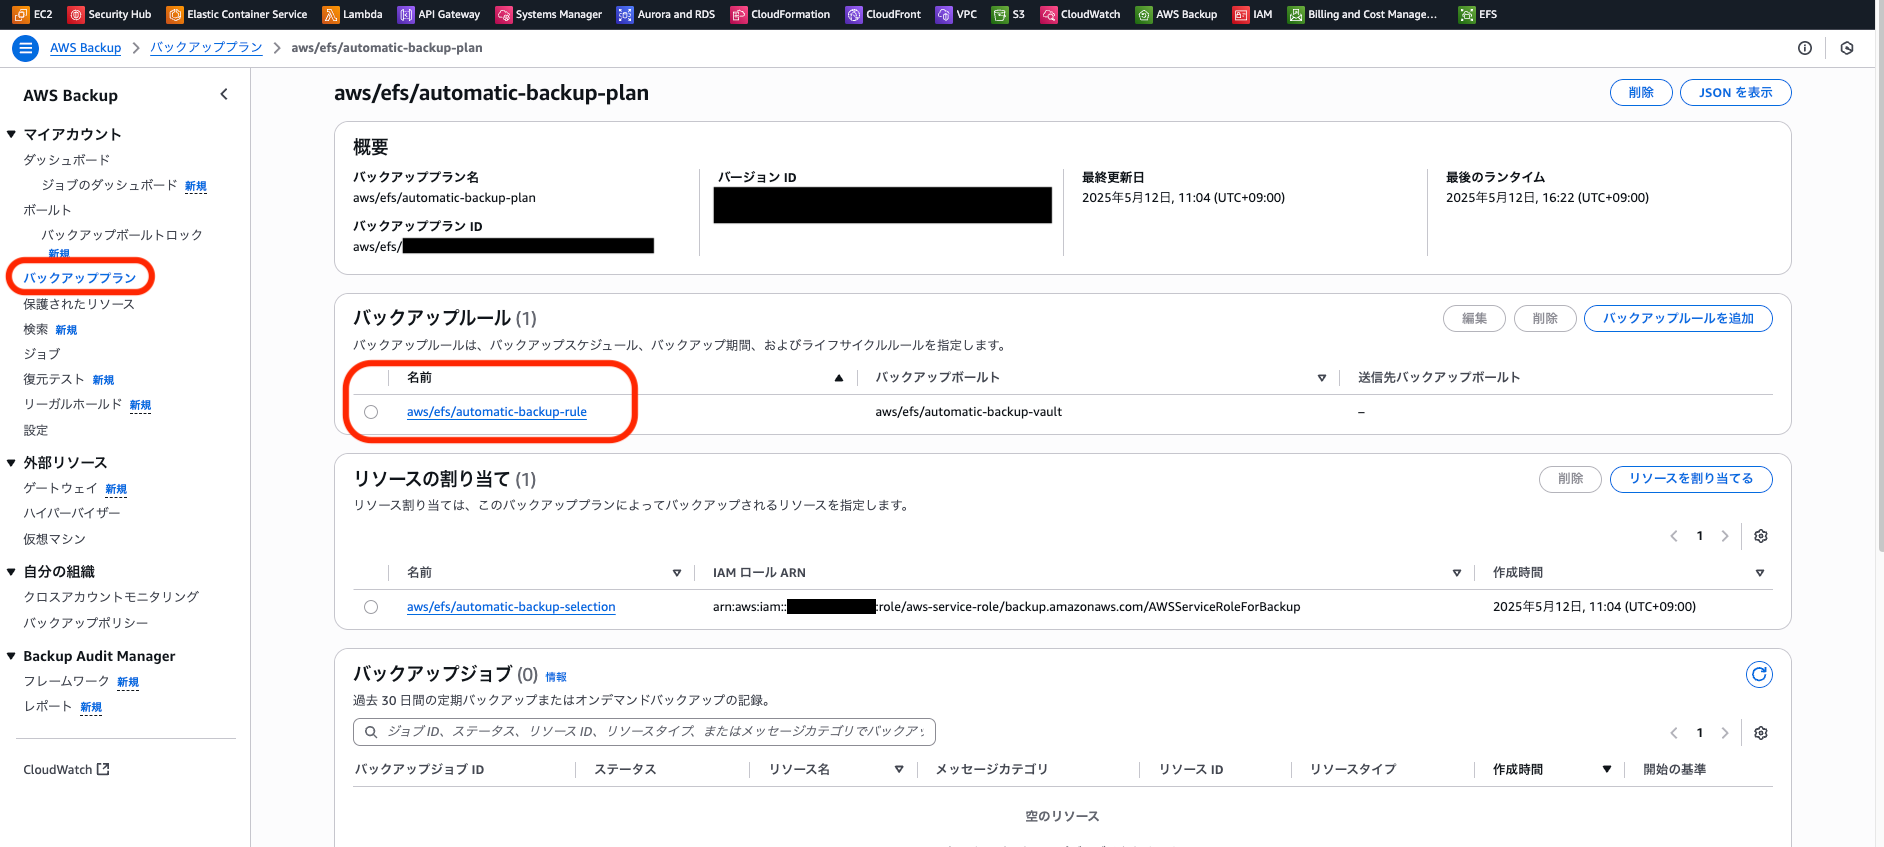Toggle the hamburger navigation menu
Screen dimensions: 1884x847
click(26, 48)
